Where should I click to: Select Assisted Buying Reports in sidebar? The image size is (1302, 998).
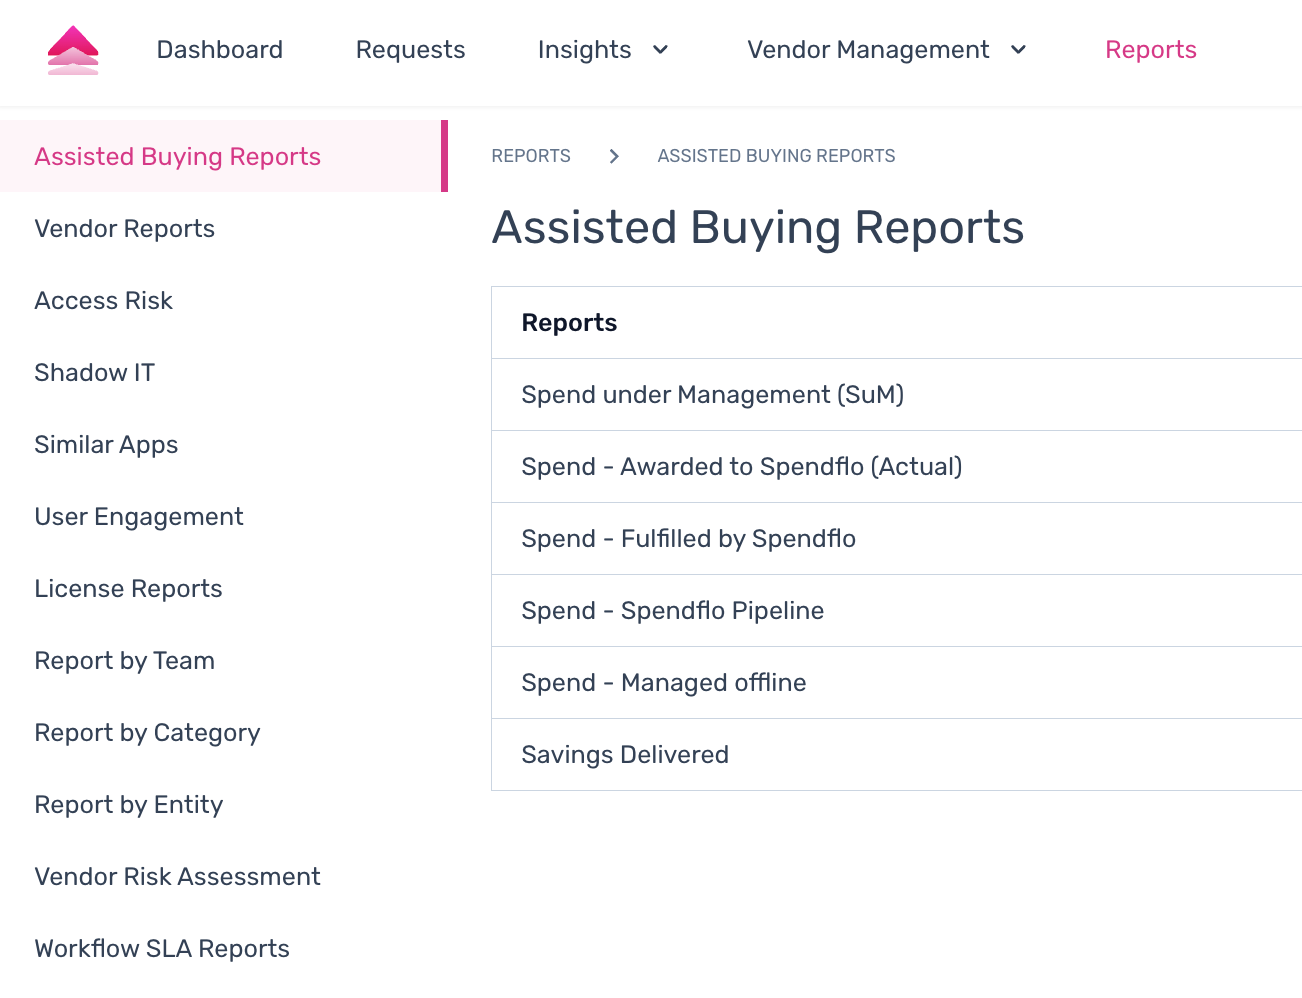(x=224, y=156)
